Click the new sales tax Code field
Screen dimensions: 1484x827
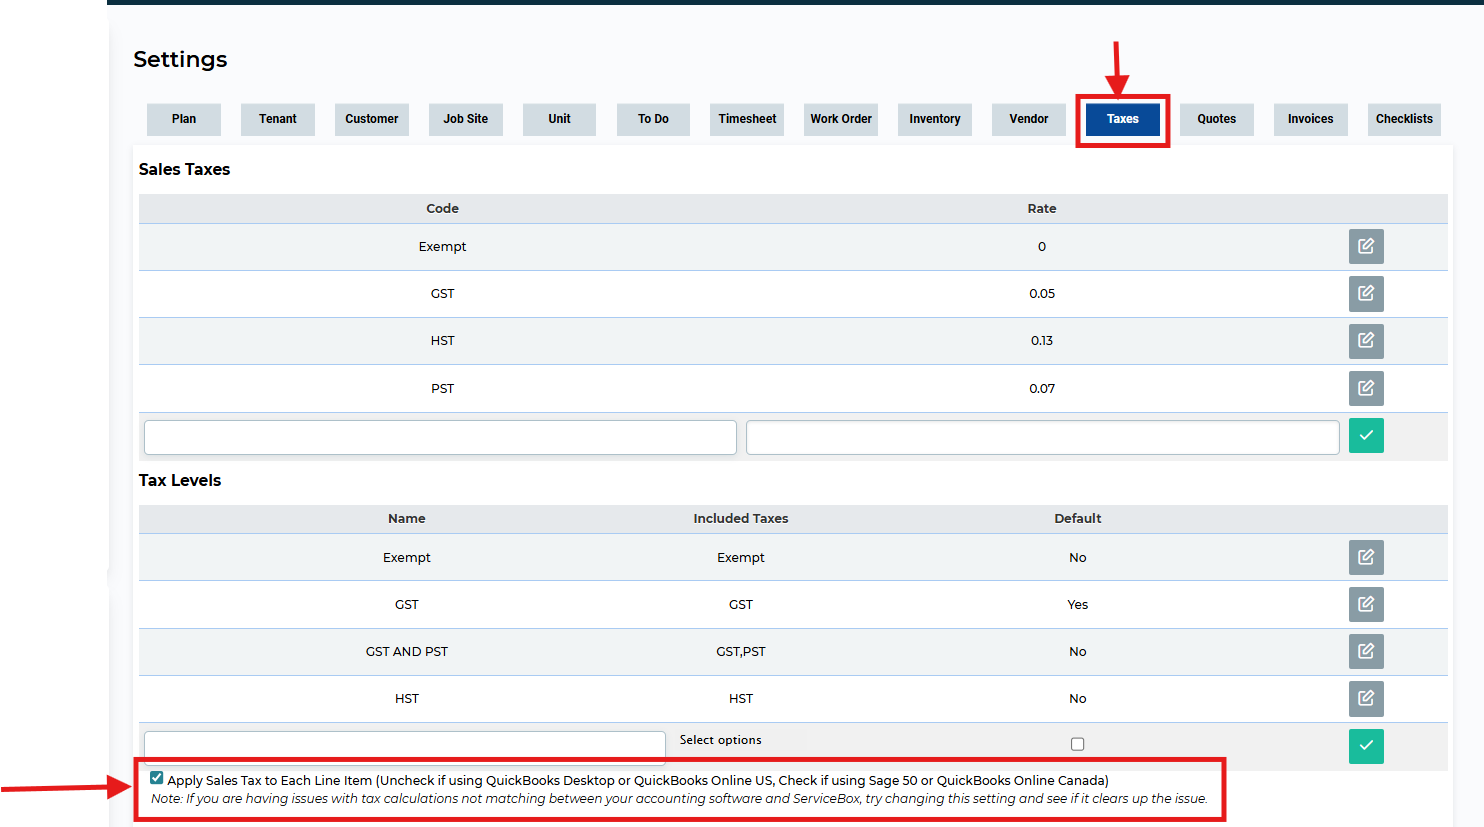tap(440, 438)
